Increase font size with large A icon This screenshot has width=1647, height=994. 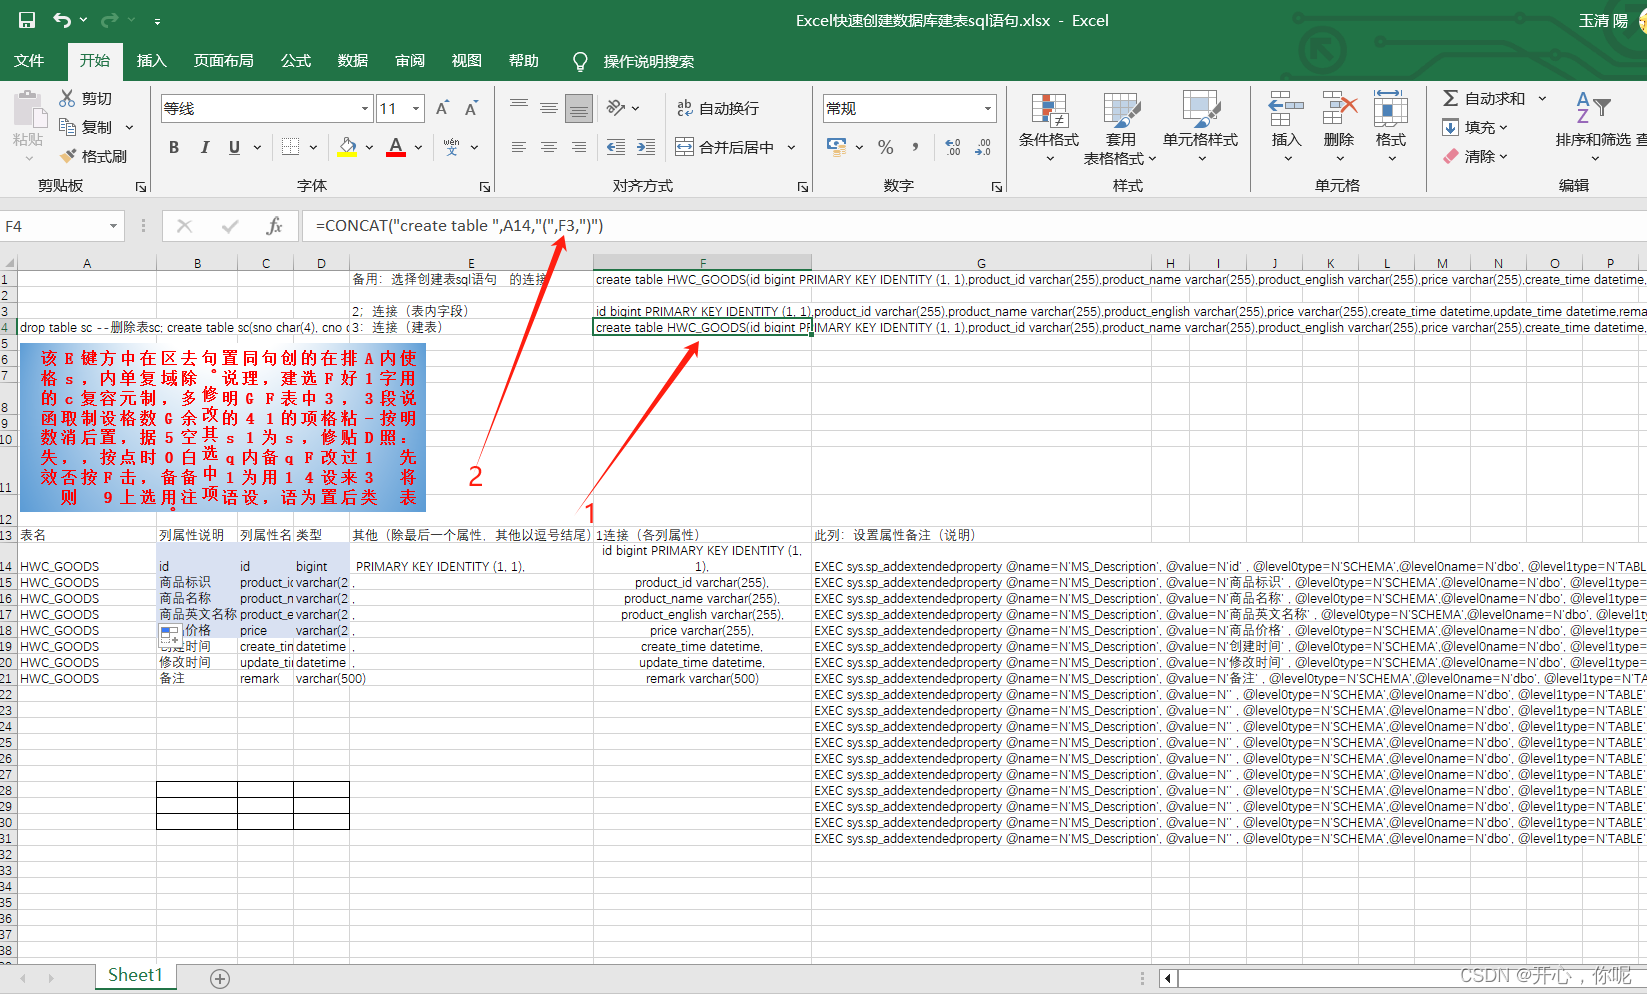(x=442, y=108)
